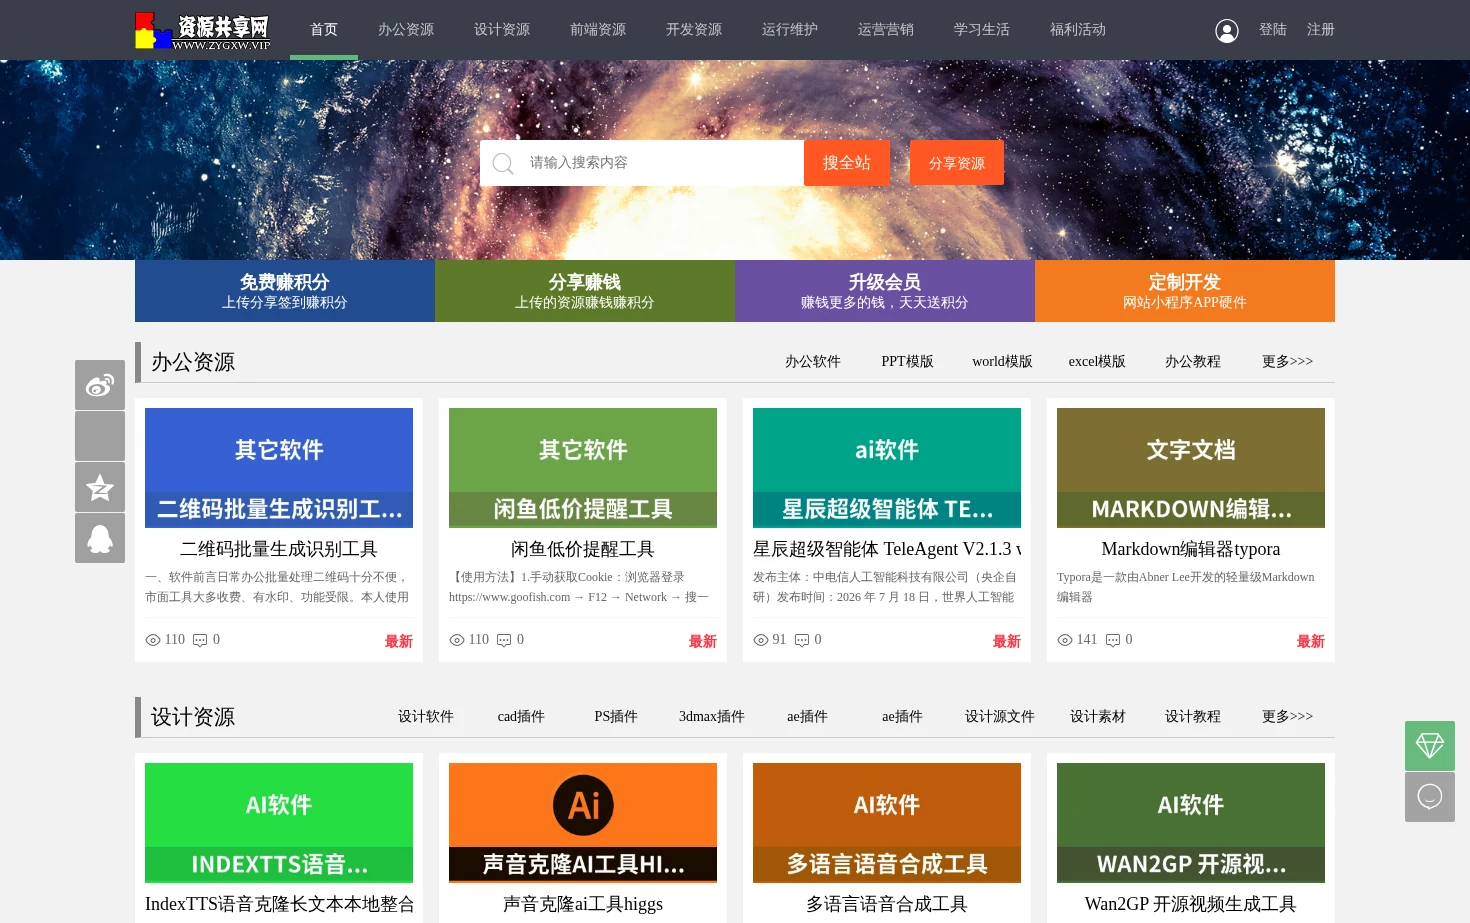This screenshot has width=1470, height=923.
Task: Click title Wan2GP 开源视频生成工具
Action: [1191, 904]
